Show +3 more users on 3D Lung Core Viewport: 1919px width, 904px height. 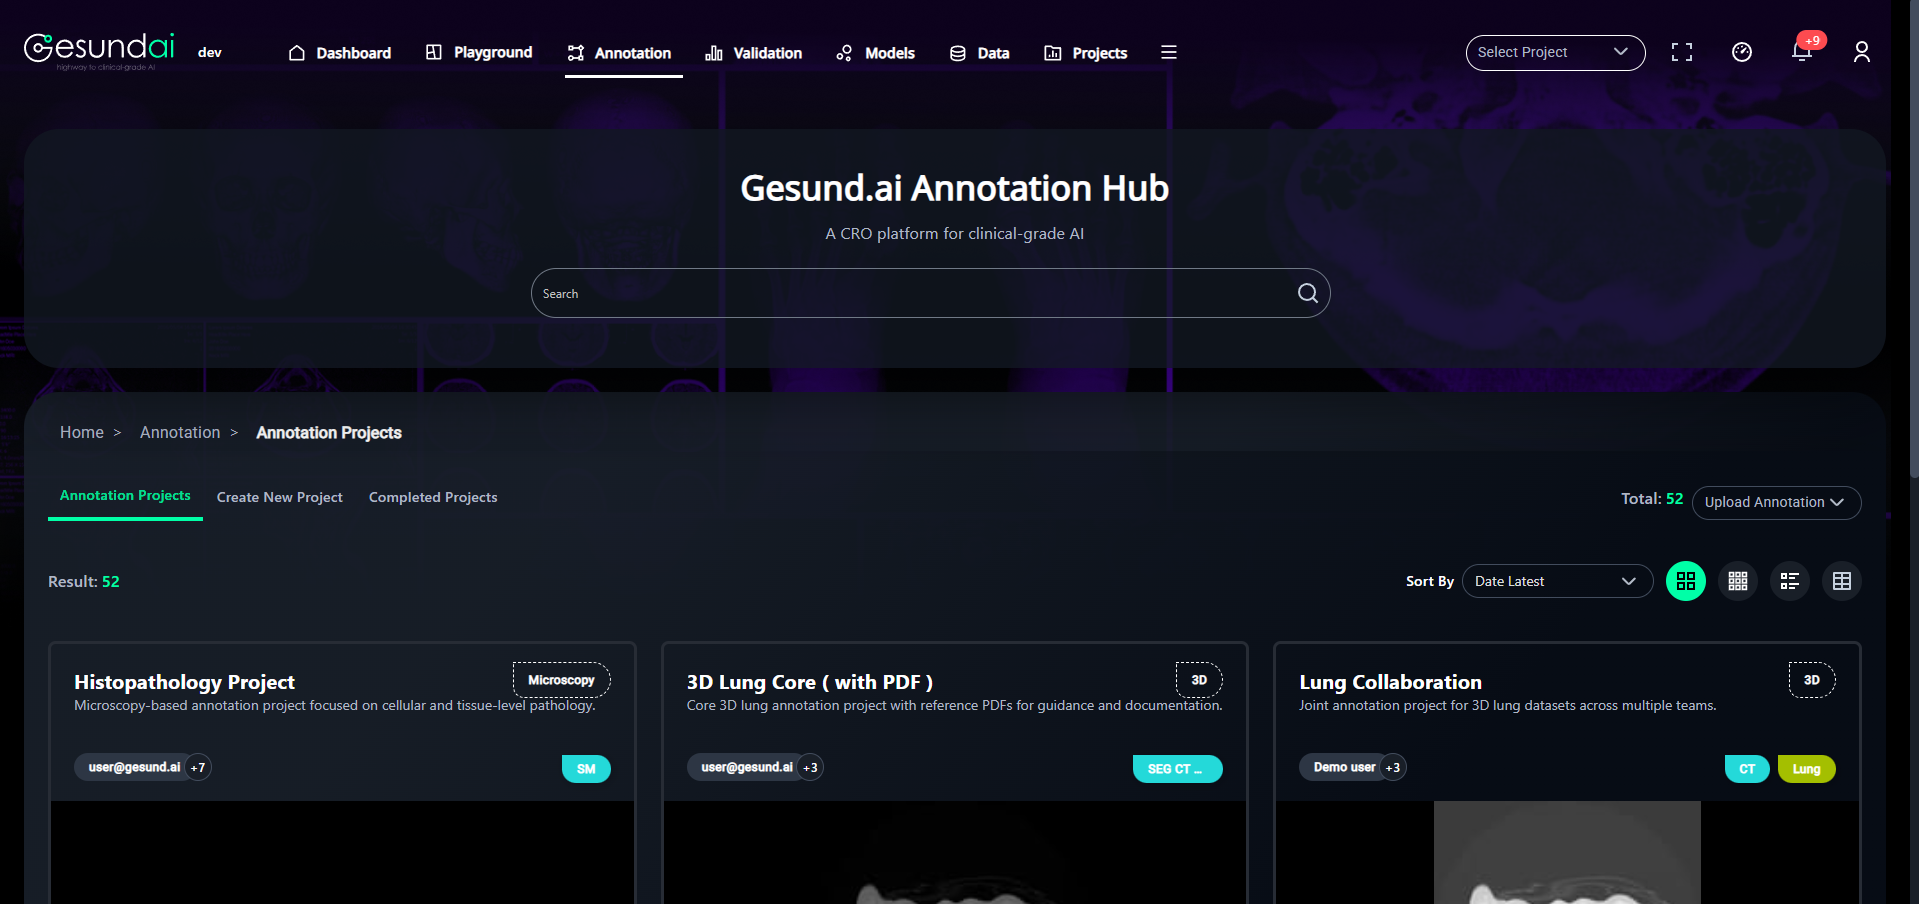coord(810,768)
